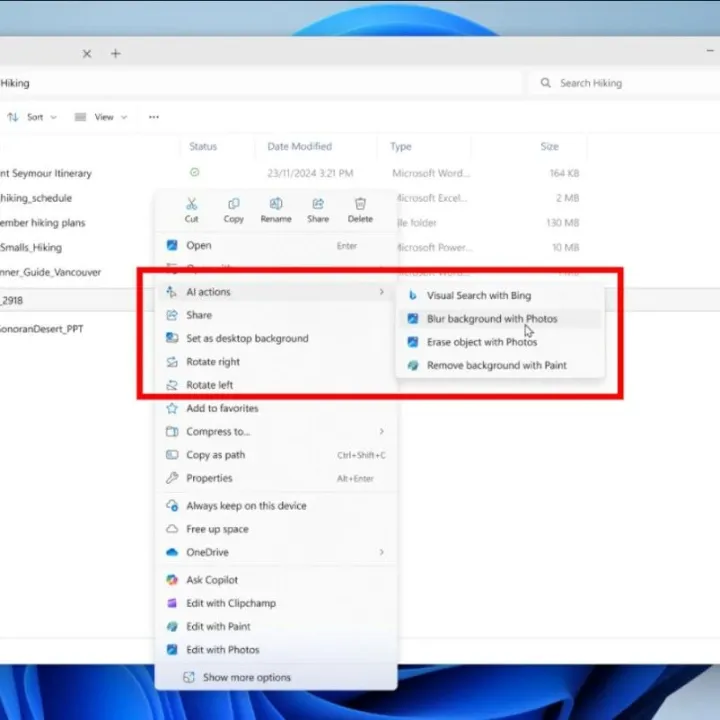Click the star icon for Add to favorites
Screen dimensions: 720x720
[x=172, y=408]
